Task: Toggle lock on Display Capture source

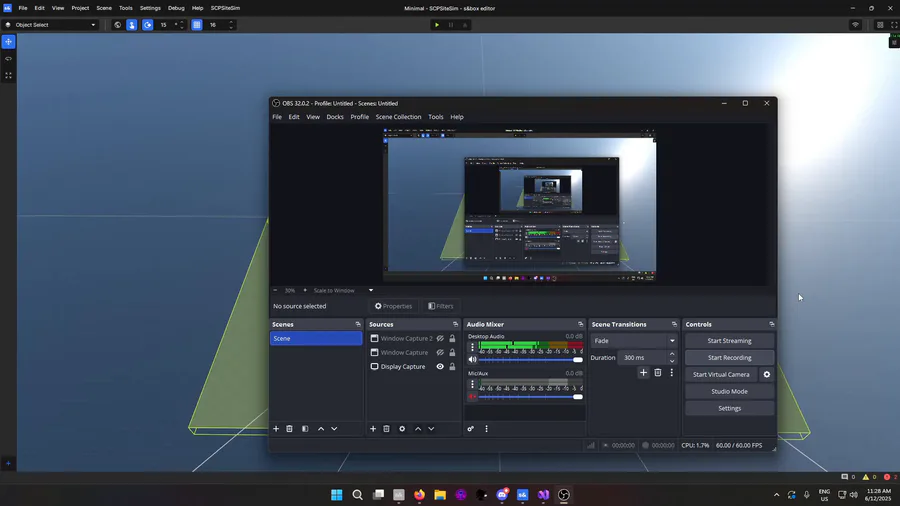Action: coord(452,367)
